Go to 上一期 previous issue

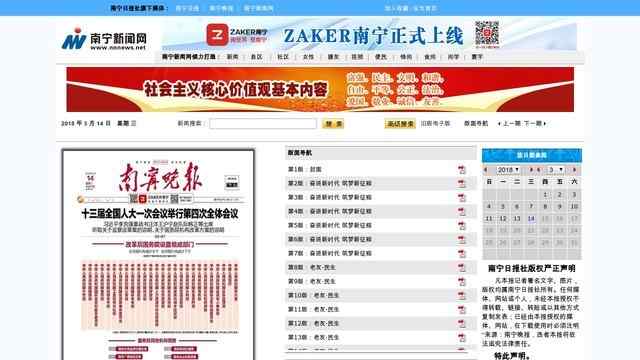click(x=509, y=123)
